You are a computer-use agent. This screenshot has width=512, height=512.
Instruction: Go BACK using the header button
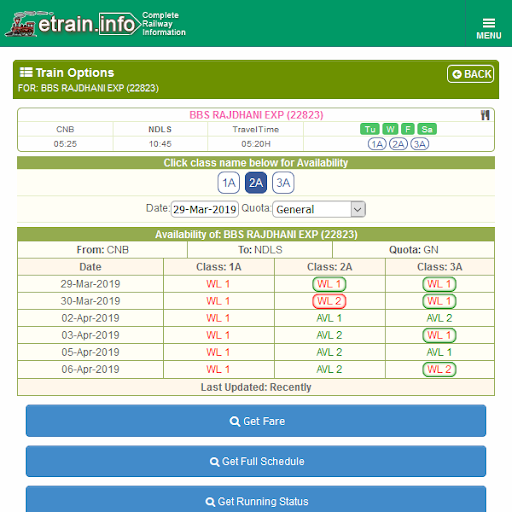tap(470, 74)
